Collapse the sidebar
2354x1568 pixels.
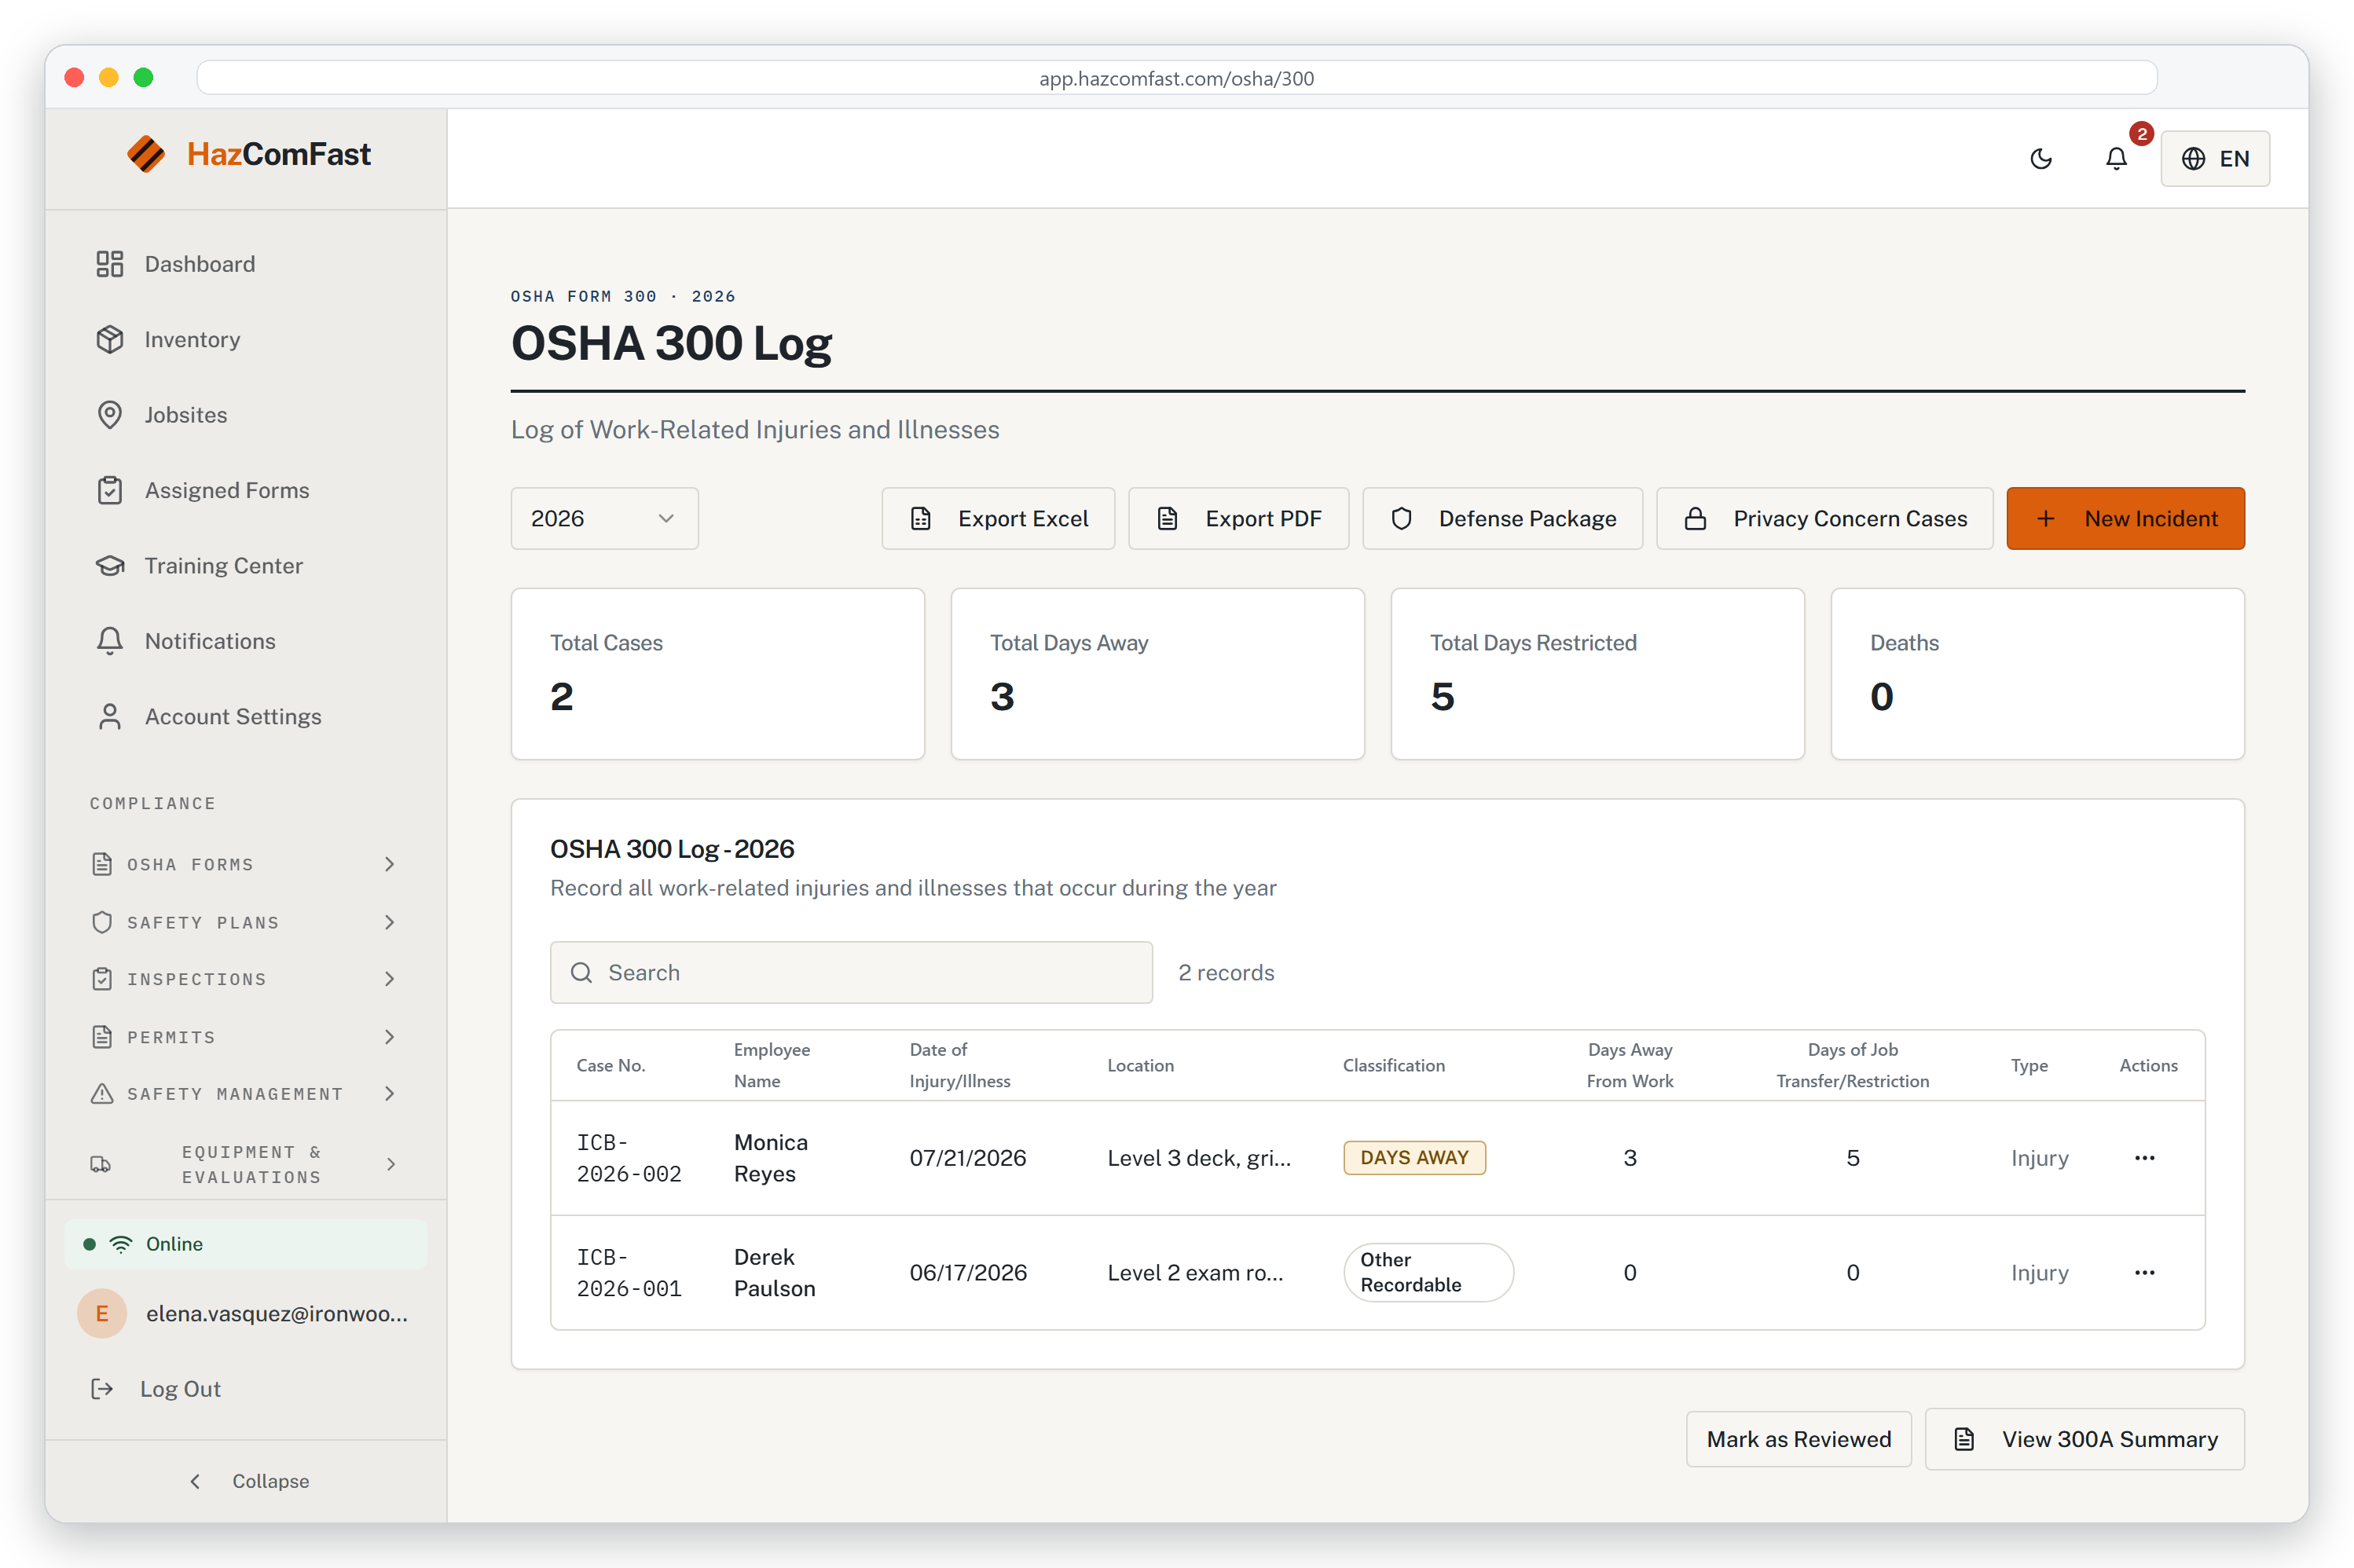pos(250,1481)
